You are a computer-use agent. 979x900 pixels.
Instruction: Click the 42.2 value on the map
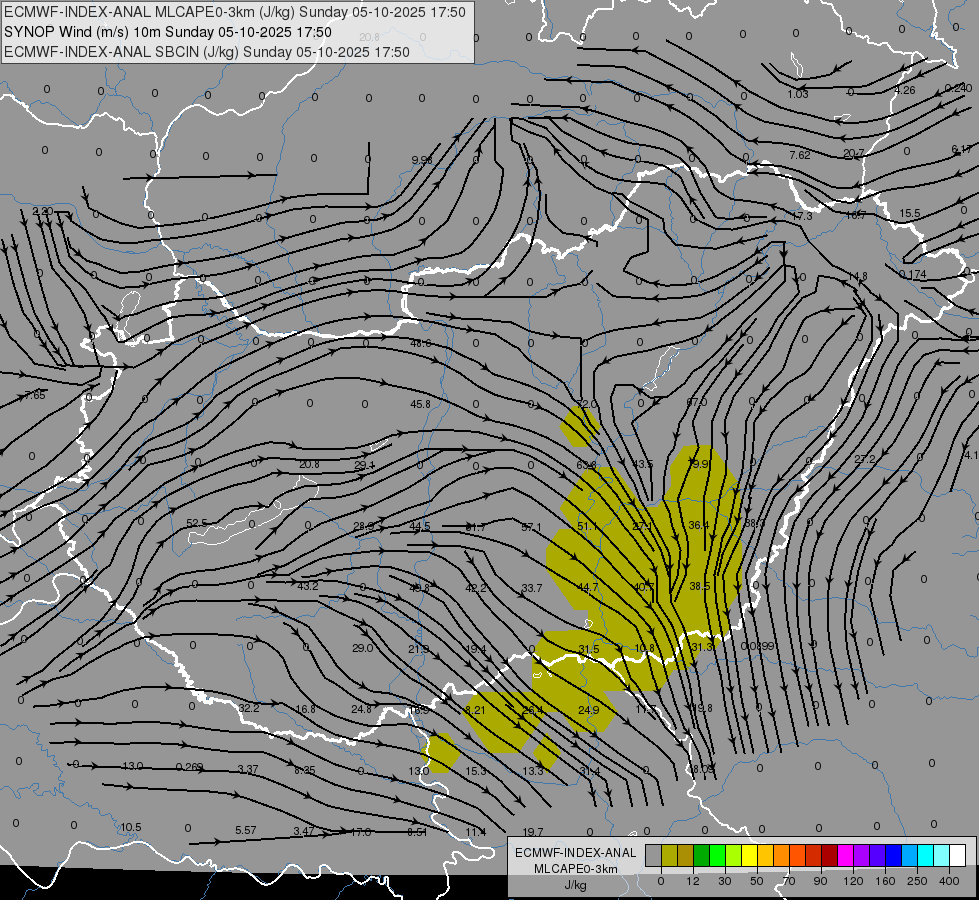(476, 588)
